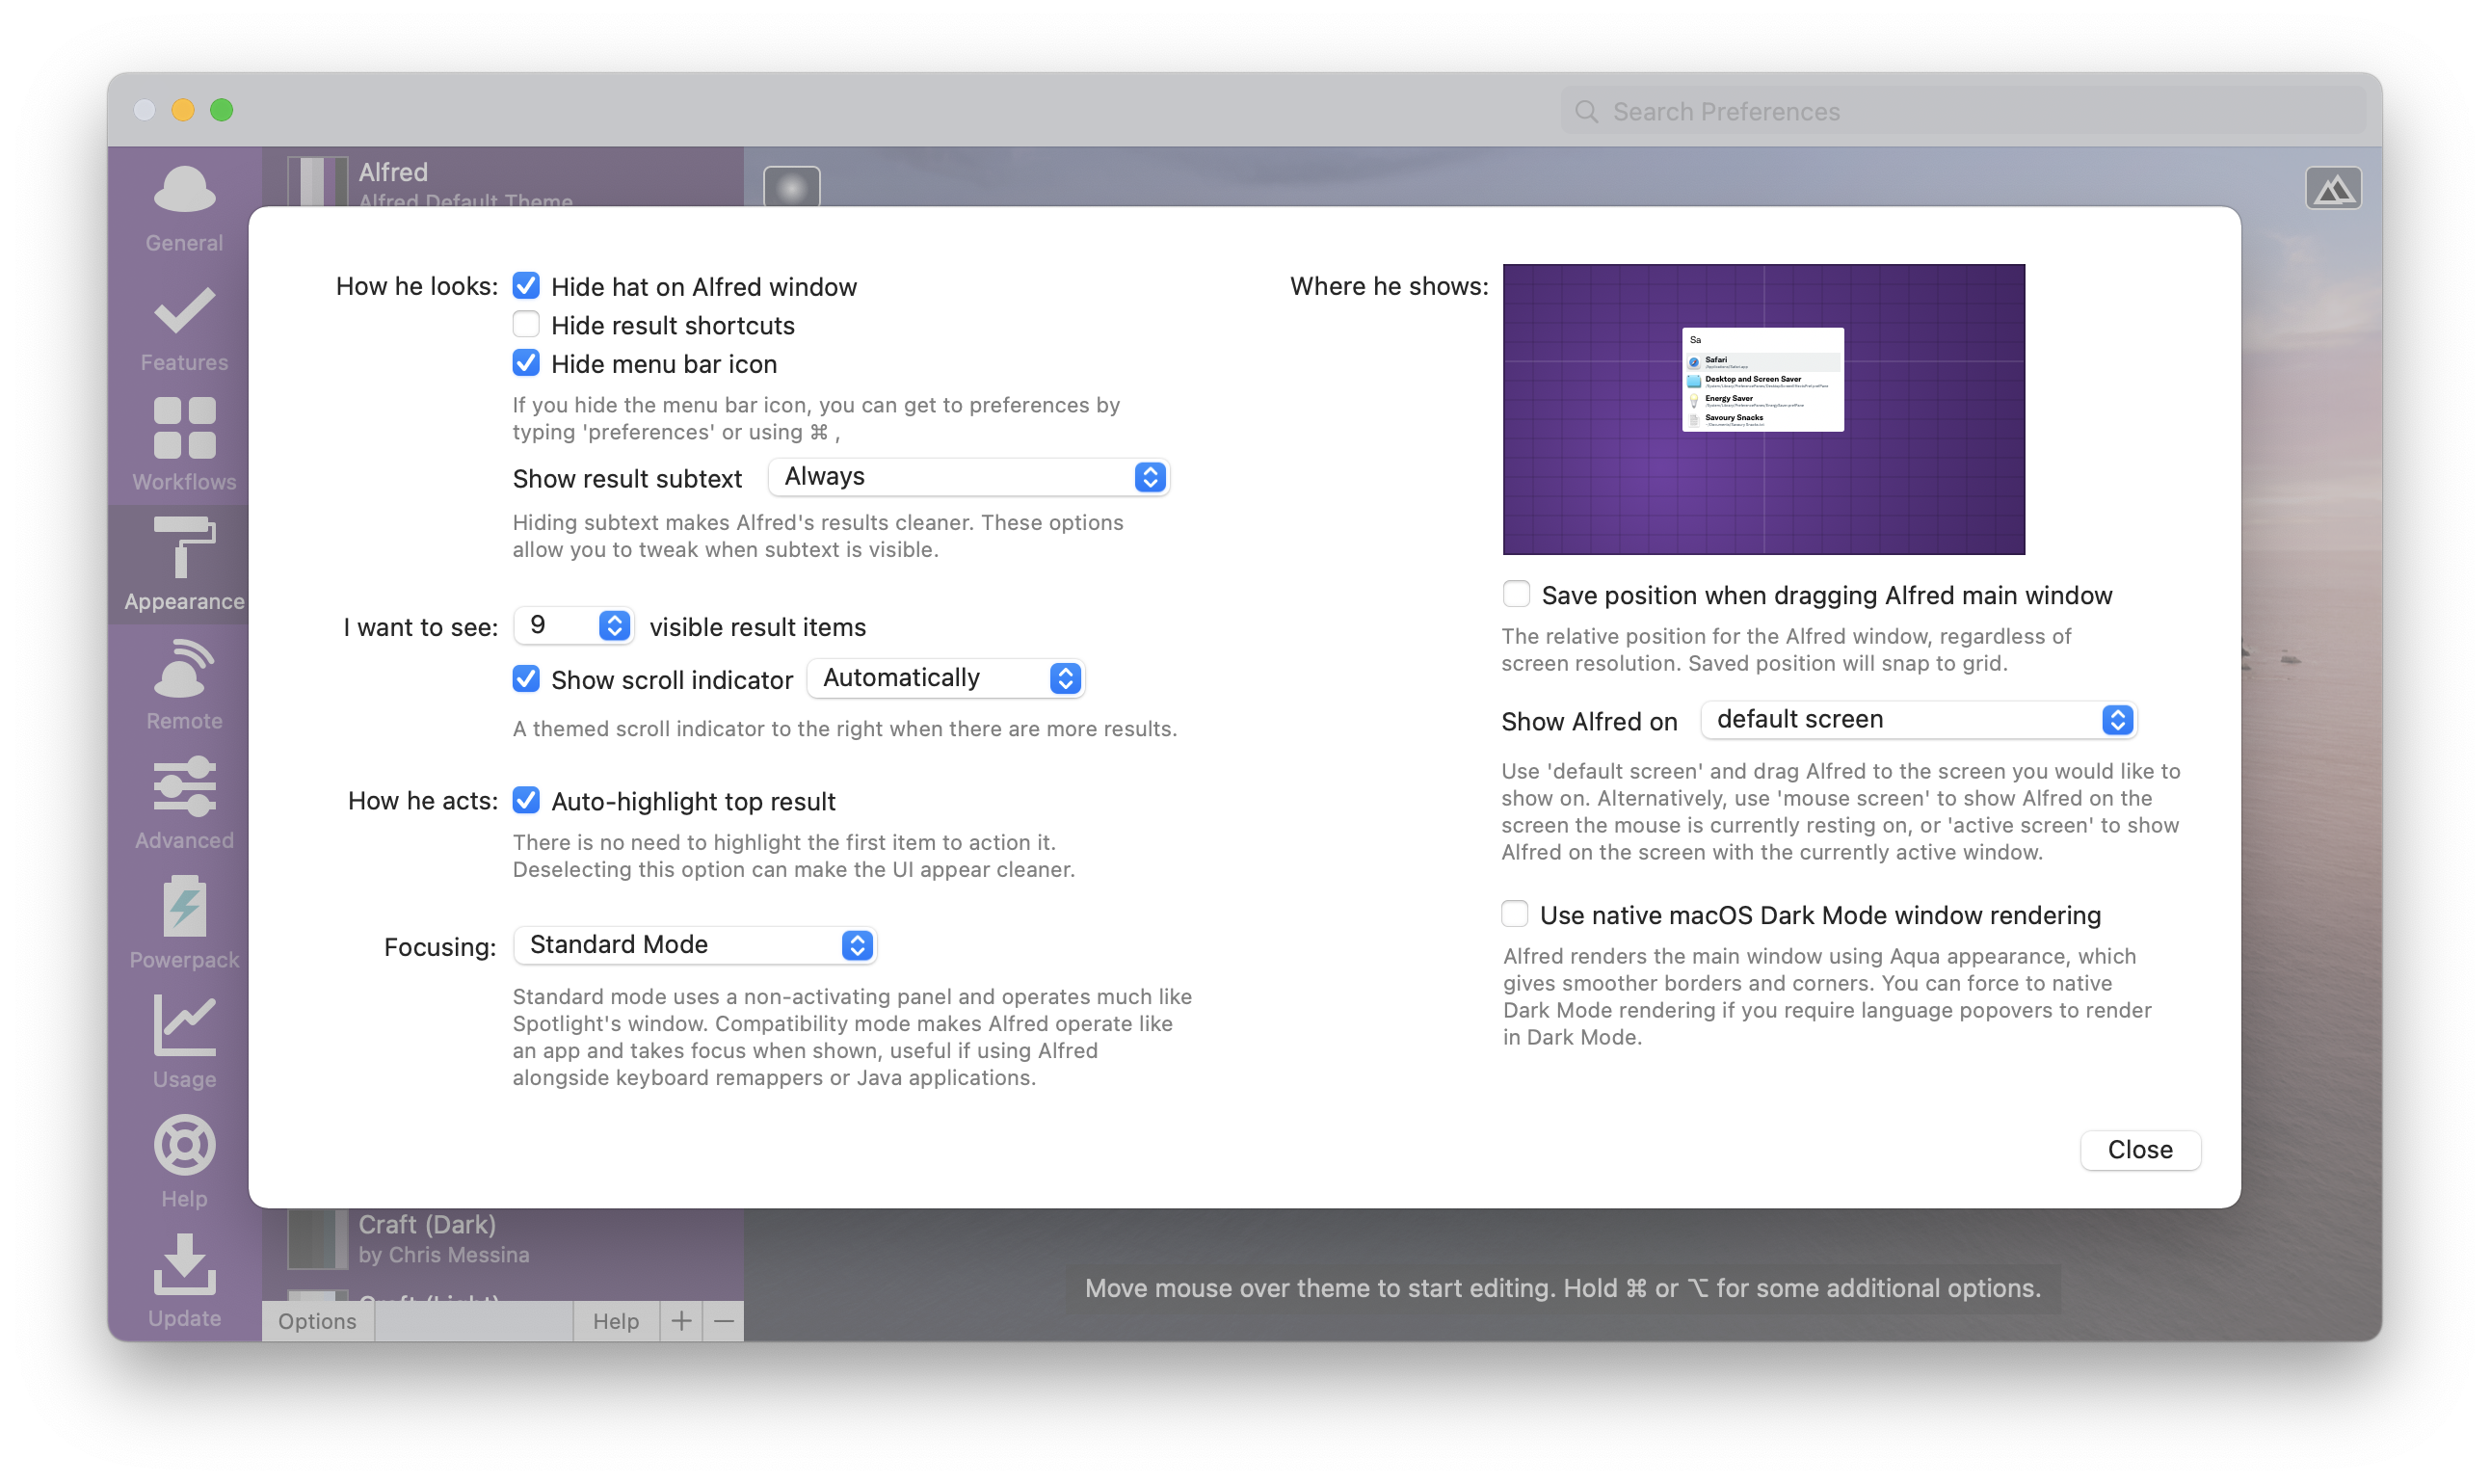Click the Update download icon
The height and width of the screenshot is (1484, 2490).
(184, 1265)
